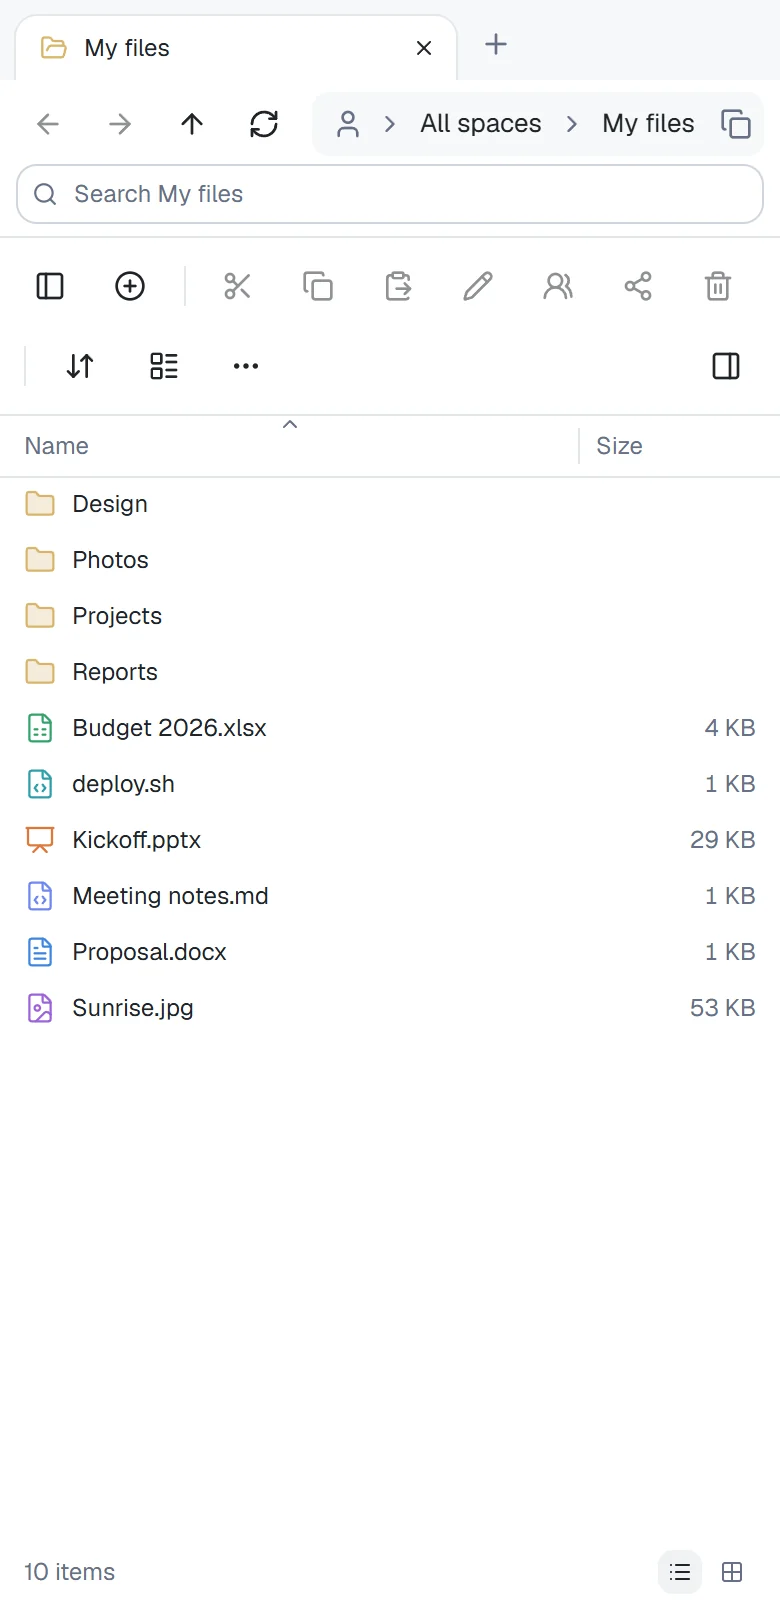Click the new item plus-circle icon

pos(130,286)
